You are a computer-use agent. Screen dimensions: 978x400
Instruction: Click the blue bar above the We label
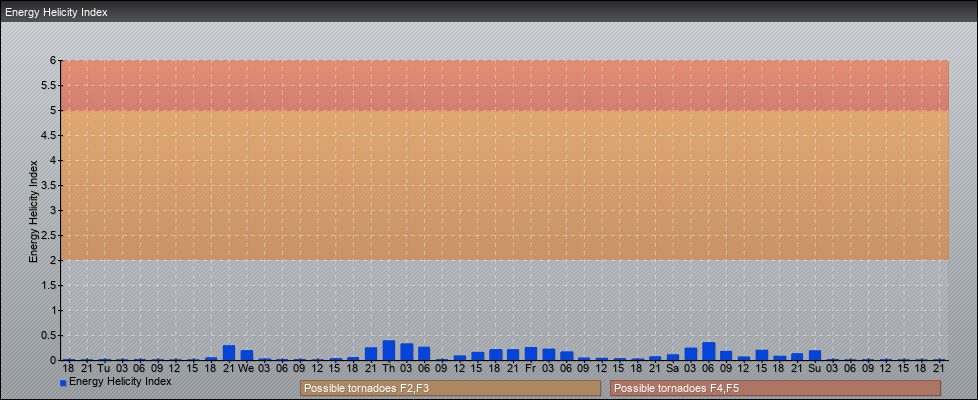pyautogui.click(x=246, y=355)
